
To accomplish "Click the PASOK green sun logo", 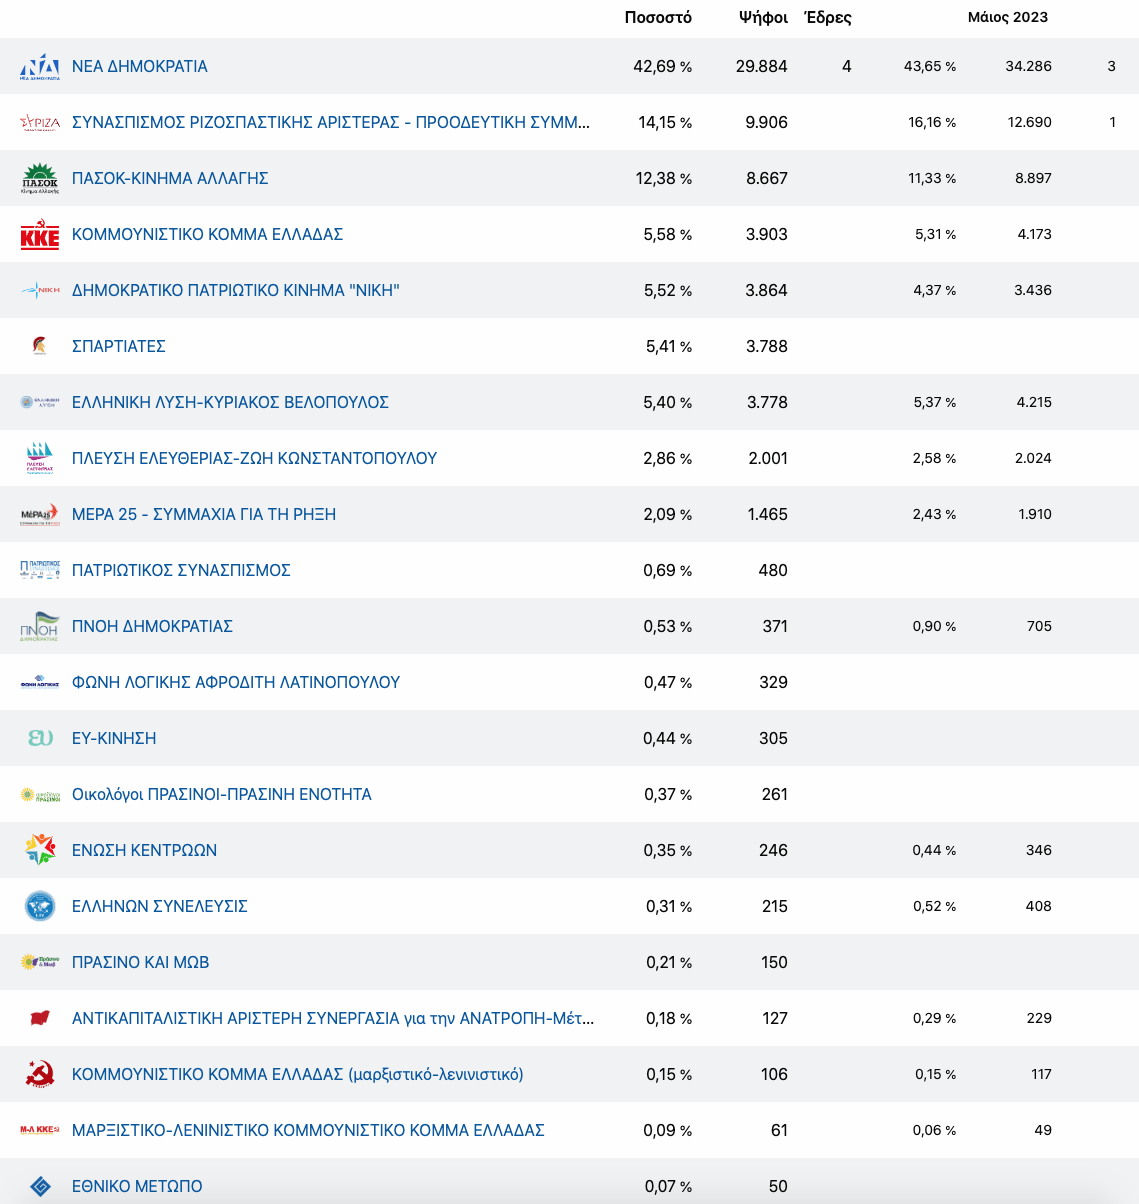I will [x=40, y=178].
